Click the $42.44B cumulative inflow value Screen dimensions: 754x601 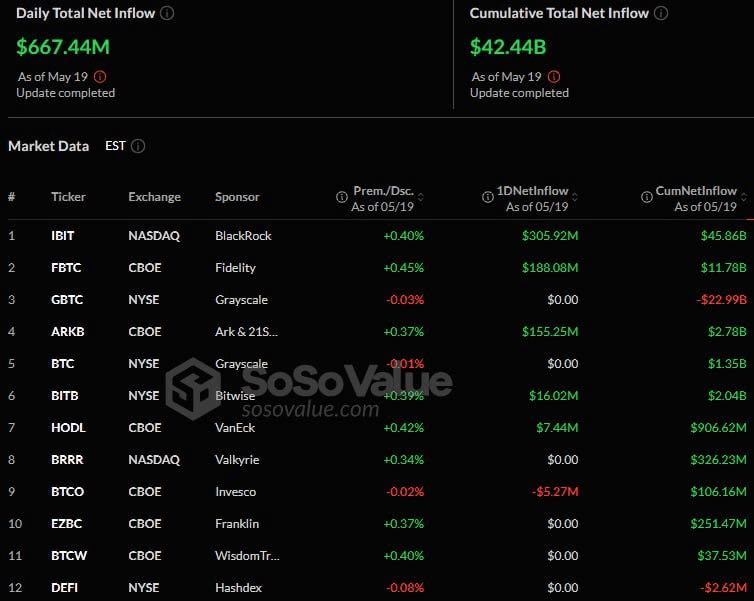[508, 47]
